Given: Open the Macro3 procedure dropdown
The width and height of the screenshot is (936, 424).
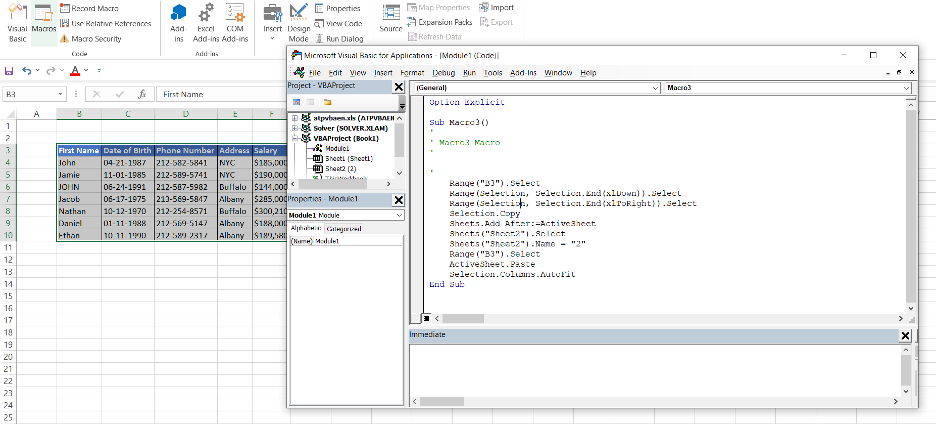Looking at the screenshot, I should 906,88.
